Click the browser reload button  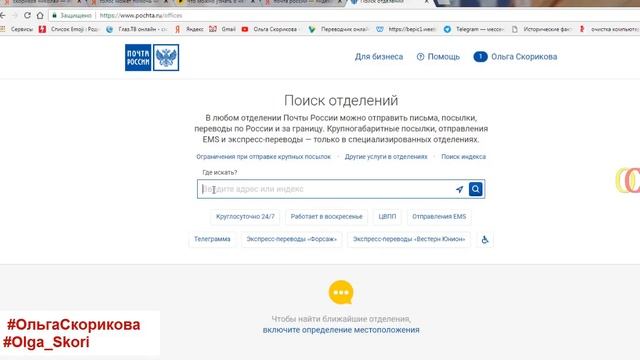point(27,16)
